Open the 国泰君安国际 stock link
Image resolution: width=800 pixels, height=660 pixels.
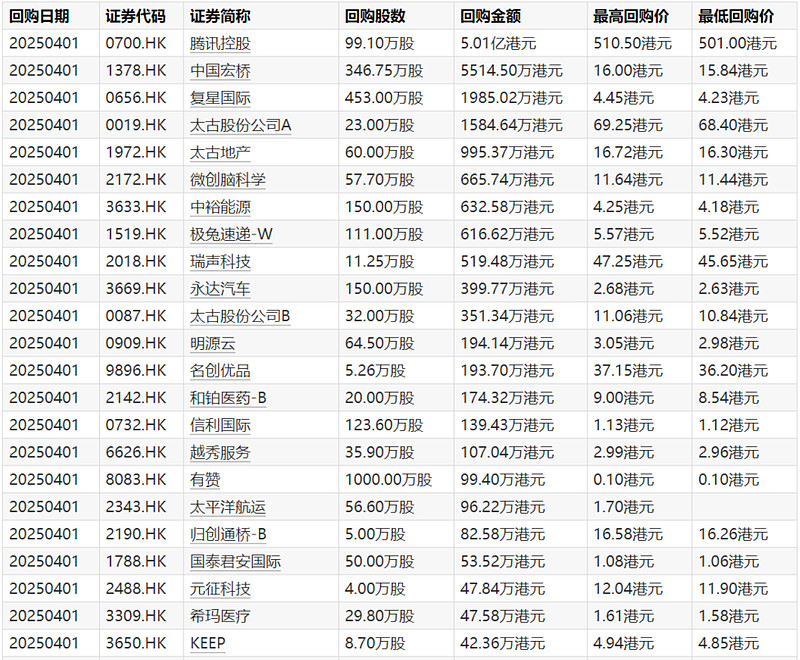(x=235, y=562)
